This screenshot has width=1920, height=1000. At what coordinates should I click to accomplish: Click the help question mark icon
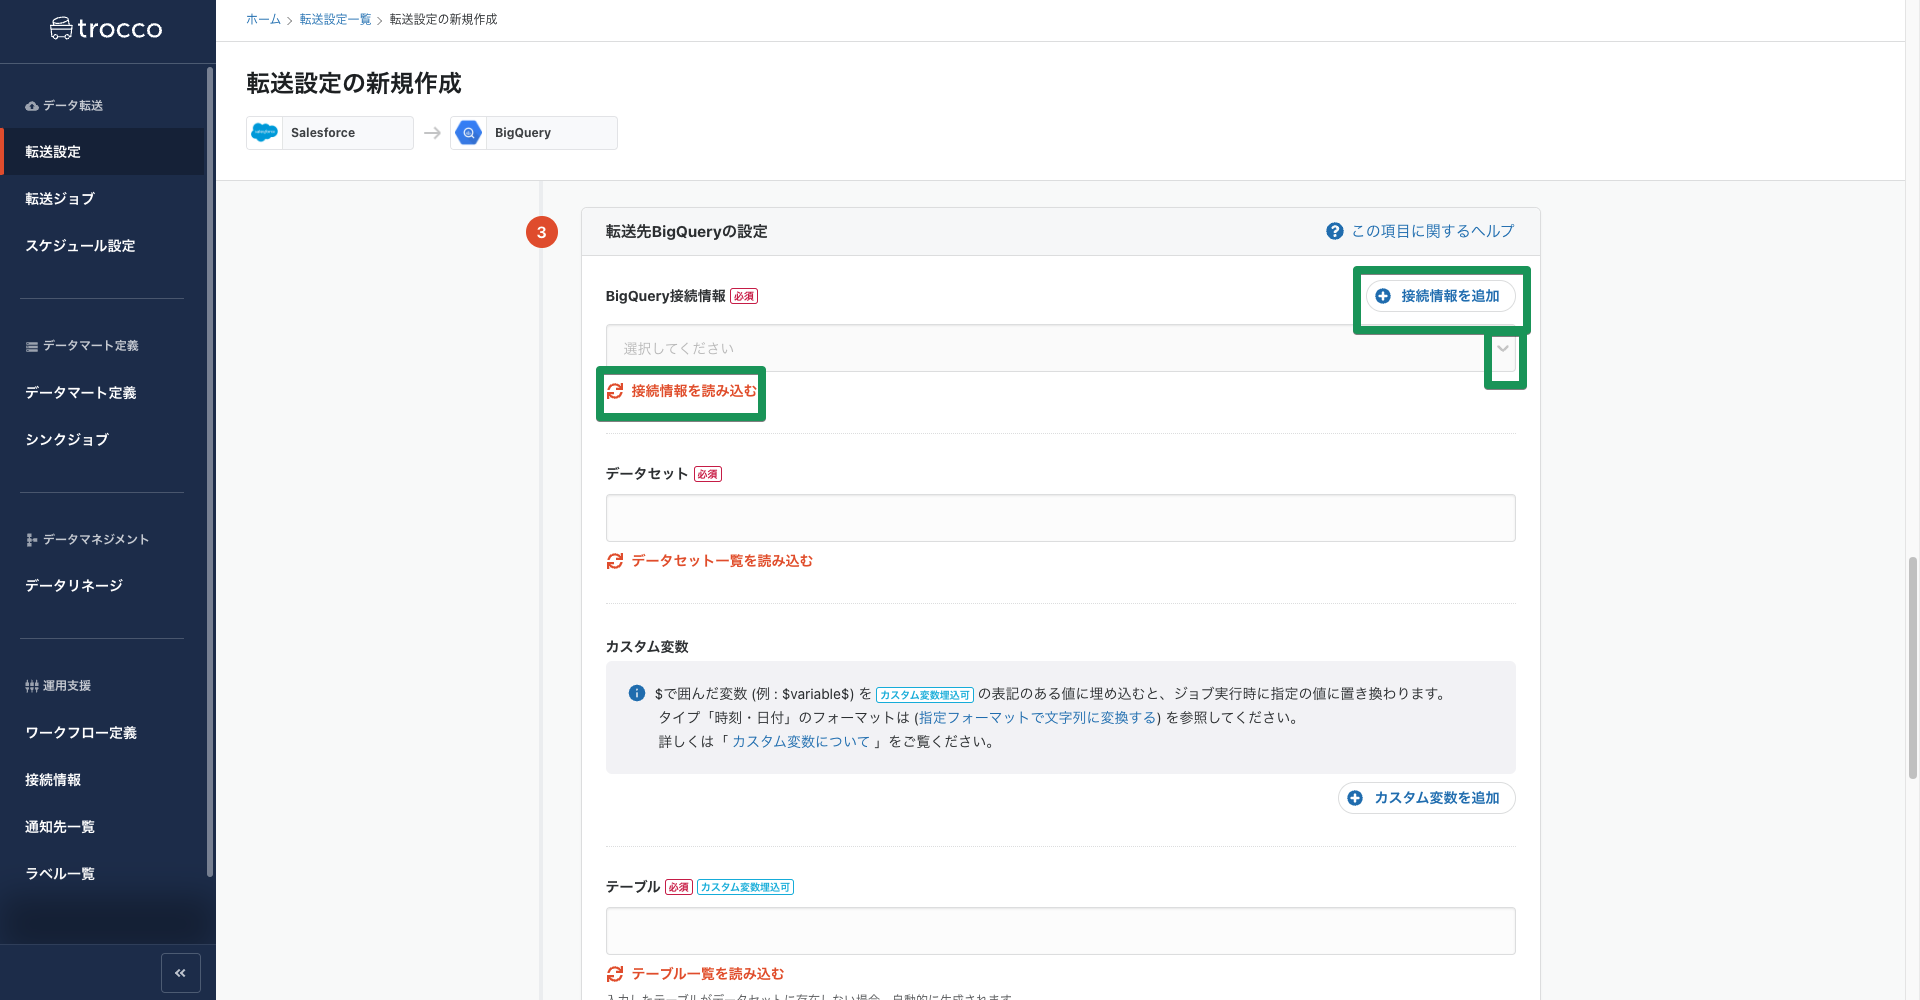coord(1334,231)
